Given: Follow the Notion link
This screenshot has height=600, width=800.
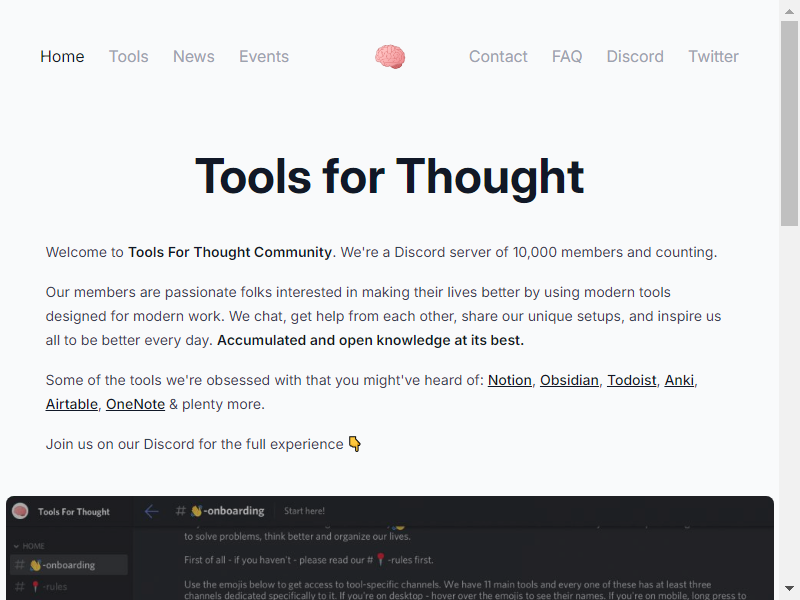Looking at the screenshot, I should pos(510,380).
